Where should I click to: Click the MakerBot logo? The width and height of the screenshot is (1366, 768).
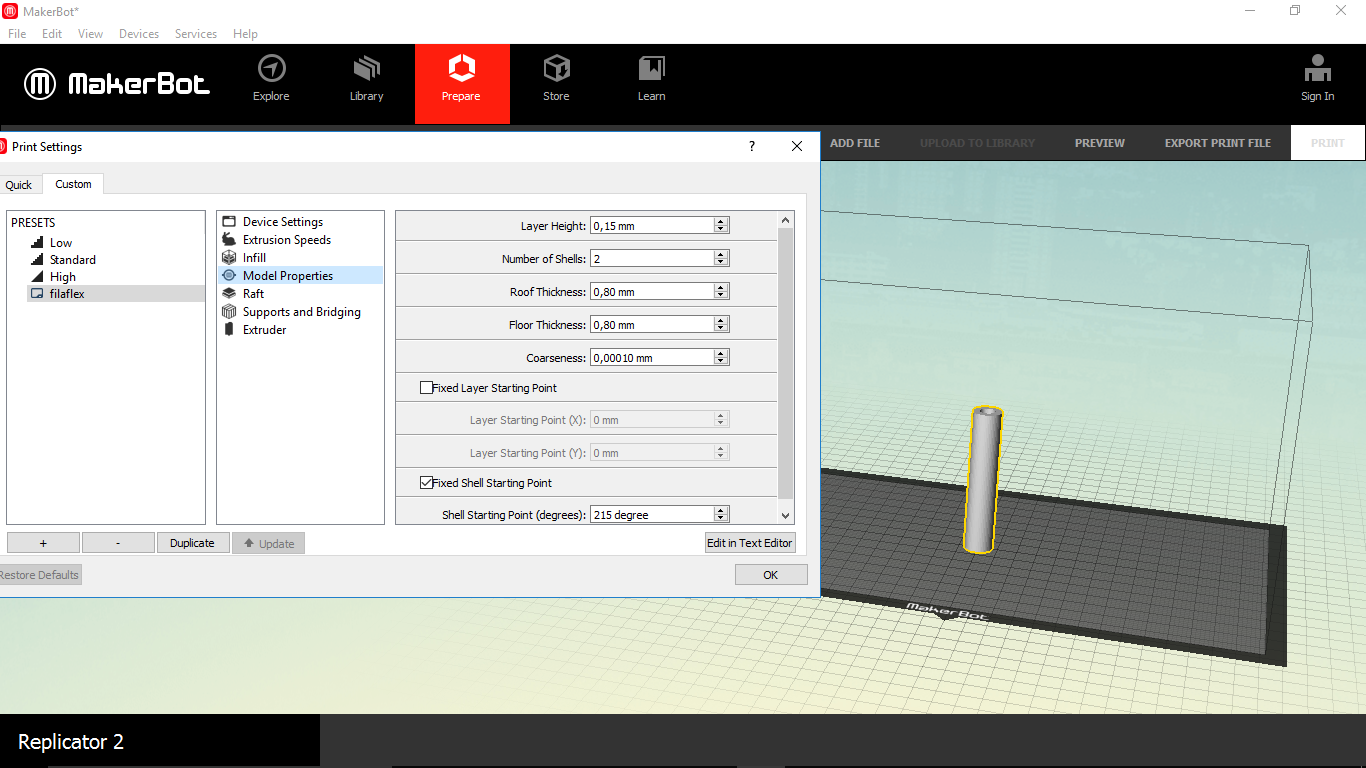pos(117,84)
